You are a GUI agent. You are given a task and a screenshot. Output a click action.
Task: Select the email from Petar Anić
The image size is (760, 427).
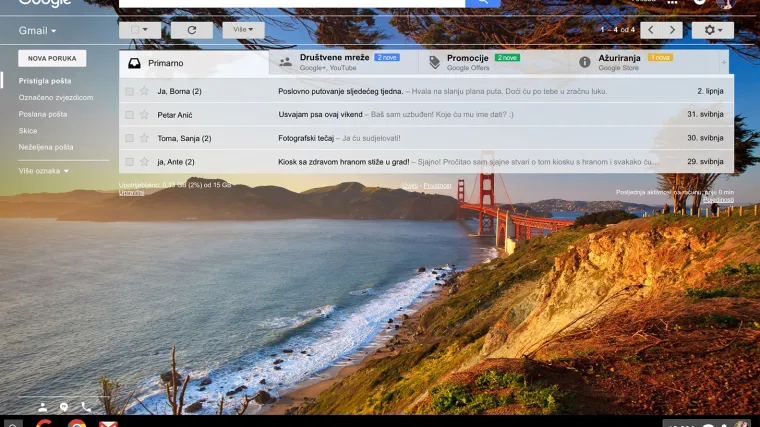(x=129, y=115)
